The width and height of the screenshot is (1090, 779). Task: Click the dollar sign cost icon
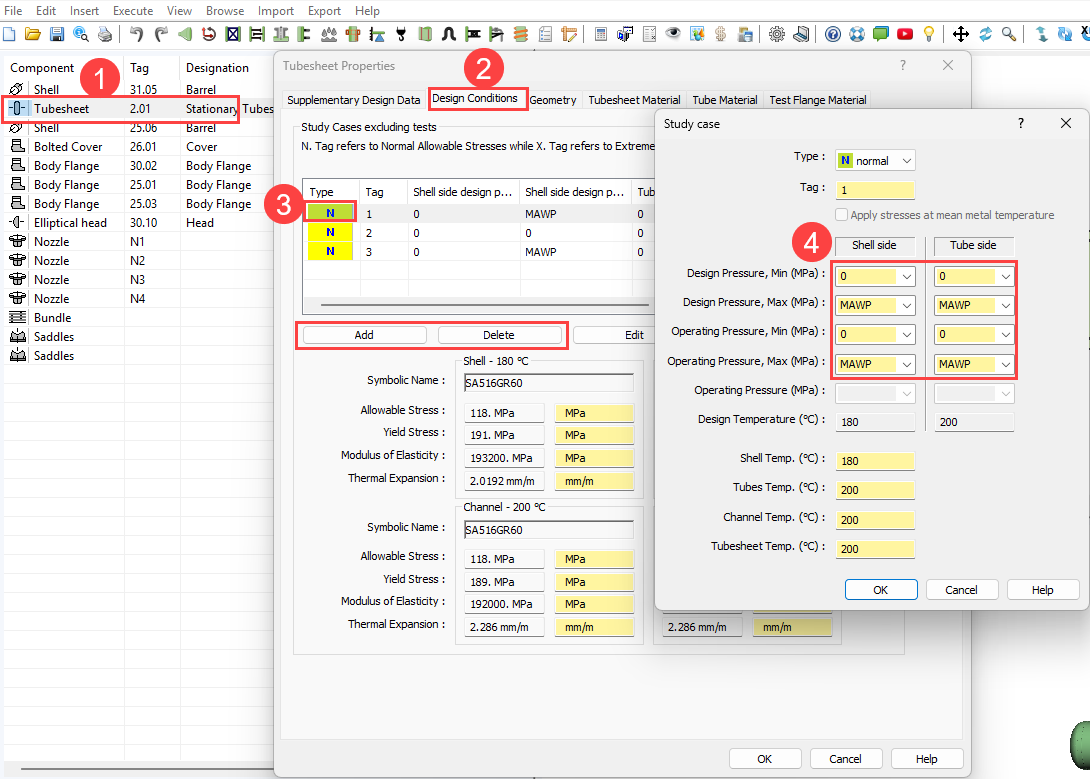pos(721,34)
